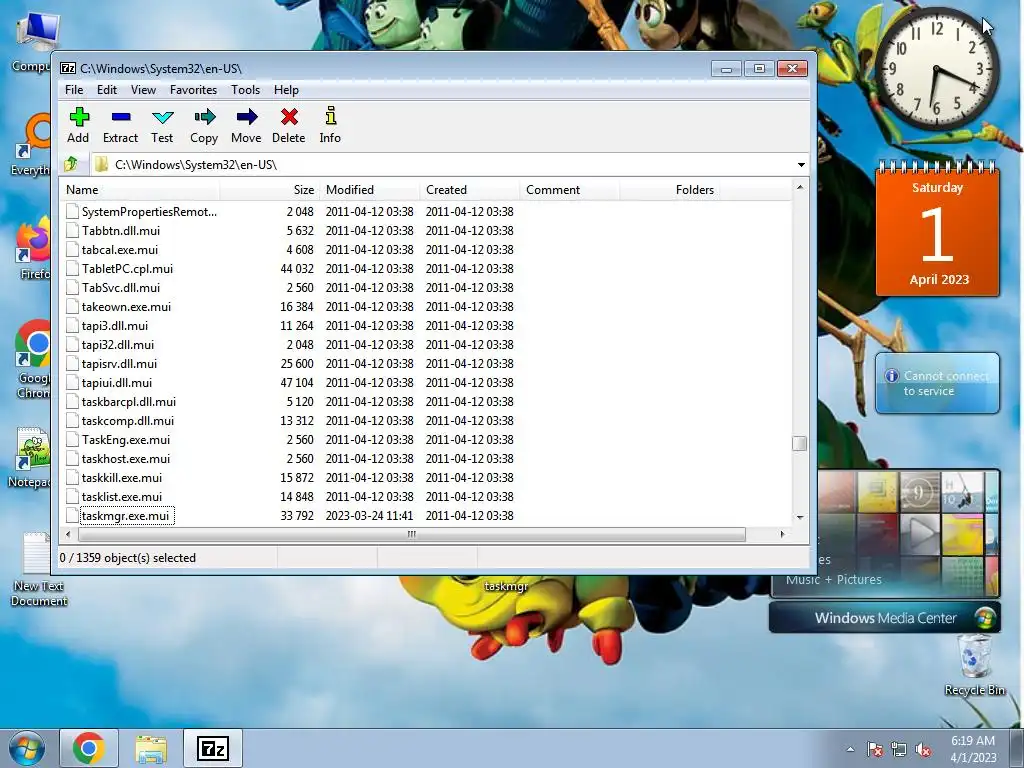The image size is (1024, 768).
Task: Go up one folder level icon
Action: [x=71, y=164]
